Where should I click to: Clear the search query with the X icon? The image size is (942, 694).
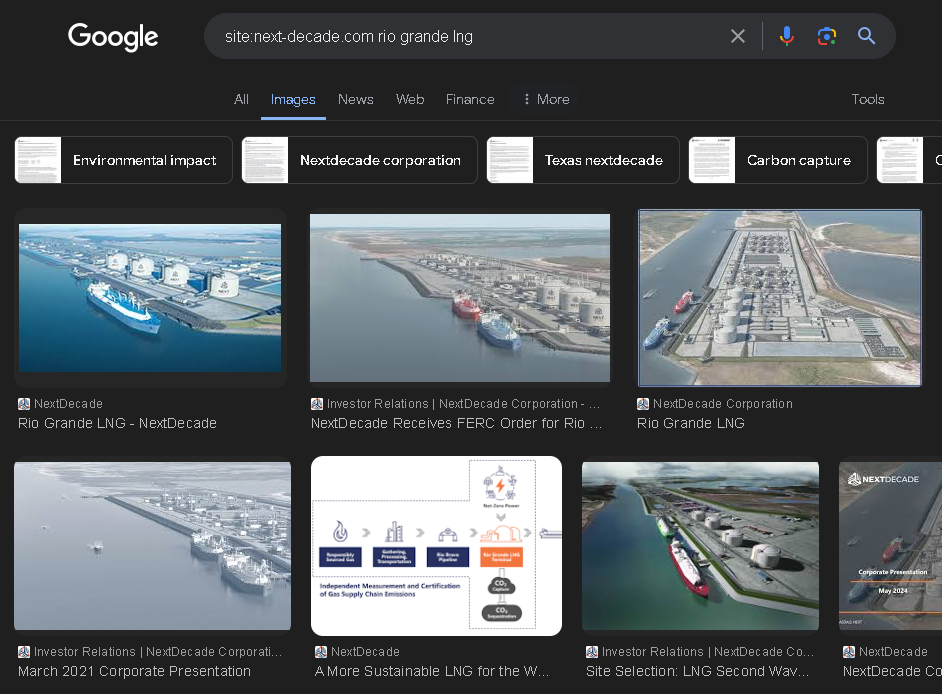[738, 37]
